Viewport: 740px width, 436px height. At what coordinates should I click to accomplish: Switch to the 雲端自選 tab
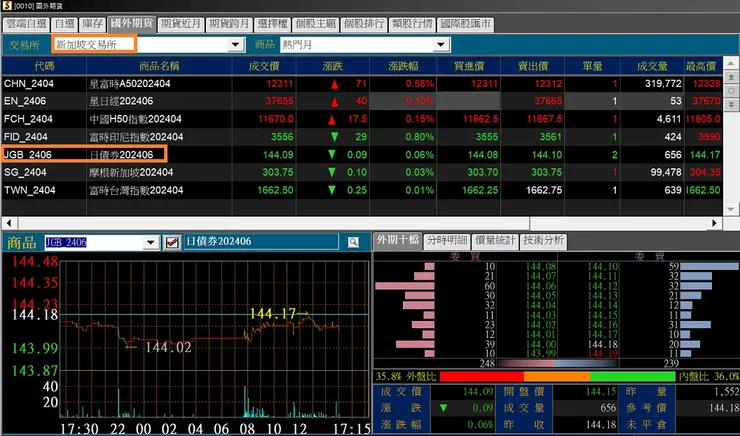tap(27, 24)
